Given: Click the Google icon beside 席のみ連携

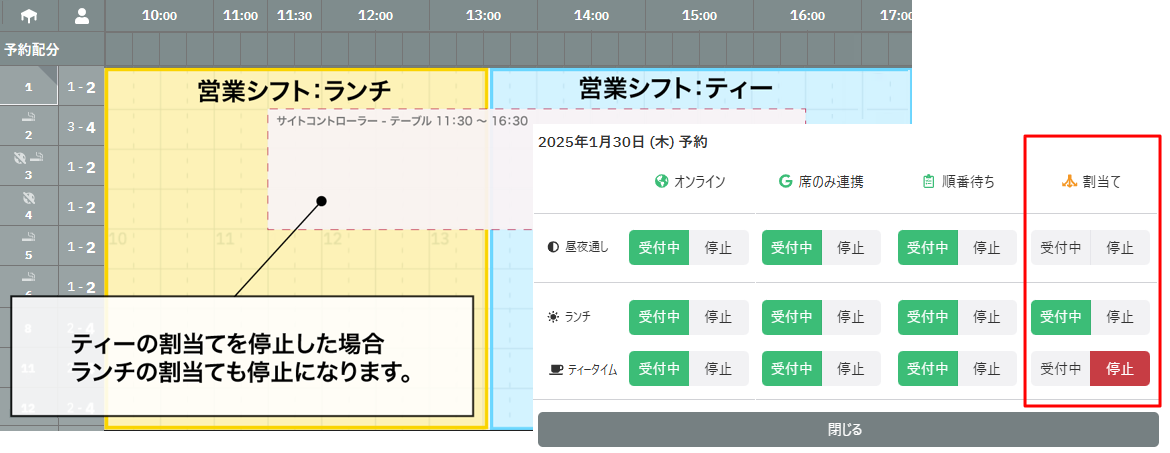Looking at the screenshot, I should coord(785,181).
